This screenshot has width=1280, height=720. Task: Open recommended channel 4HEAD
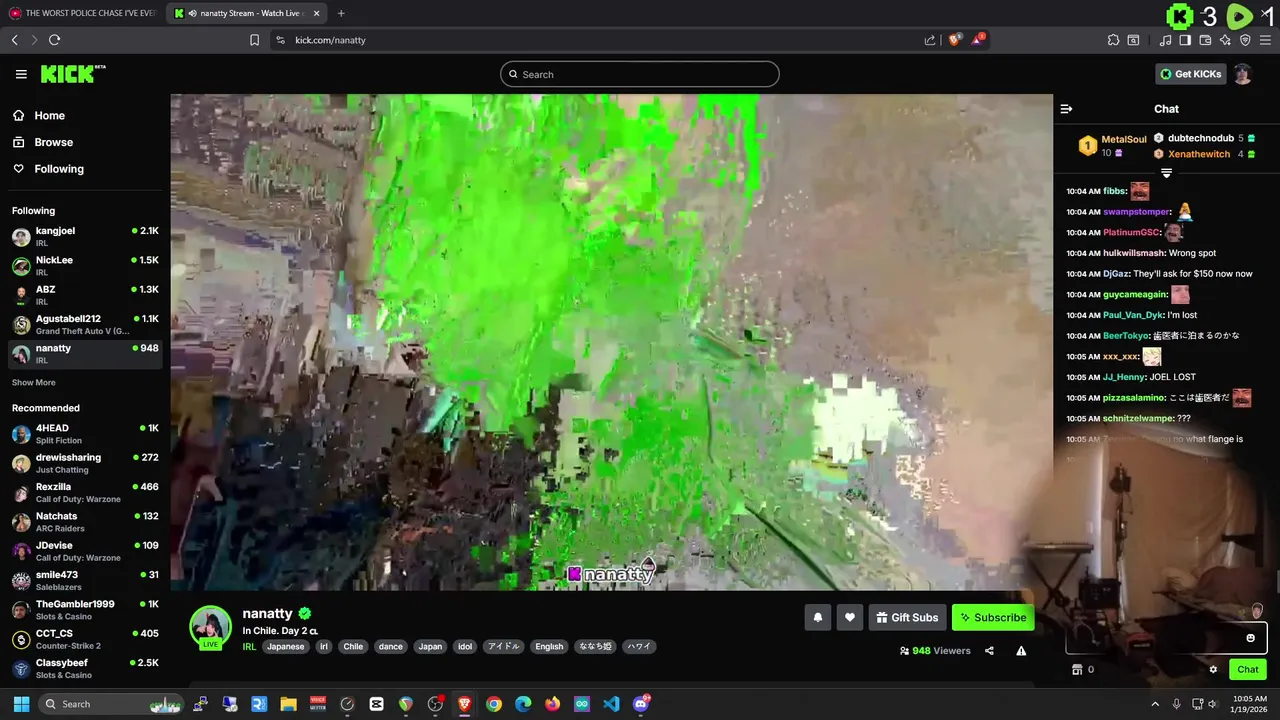tap(85, 434)
